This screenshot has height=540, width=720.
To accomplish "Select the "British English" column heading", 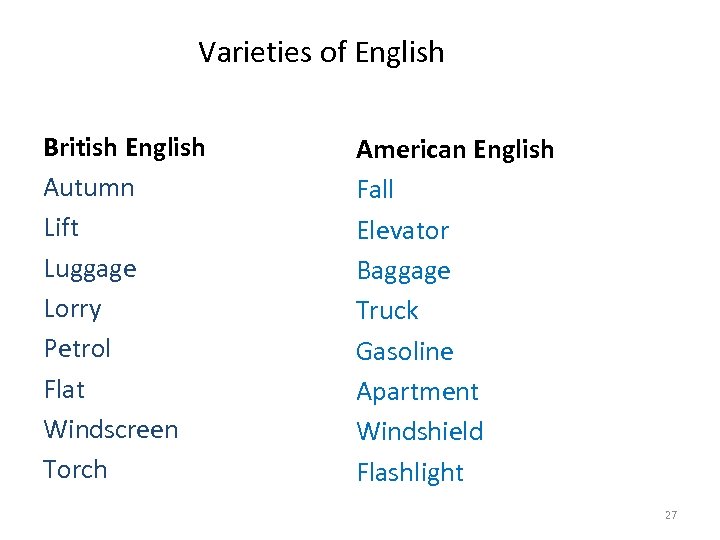I will point(124,148).
